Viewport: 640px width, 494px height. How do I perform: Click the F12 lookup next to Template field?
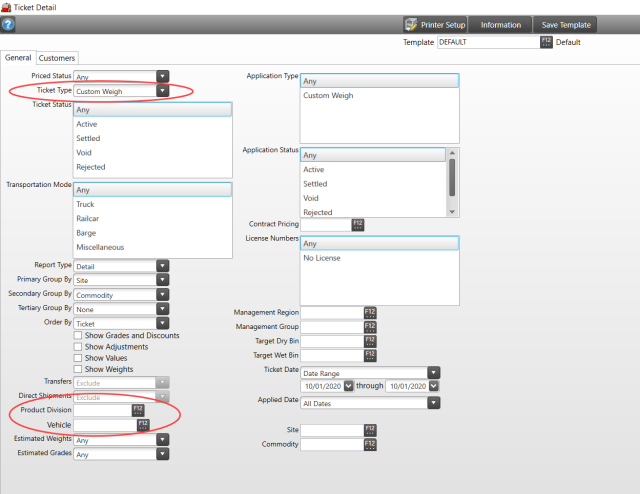[x=546, y=42]
